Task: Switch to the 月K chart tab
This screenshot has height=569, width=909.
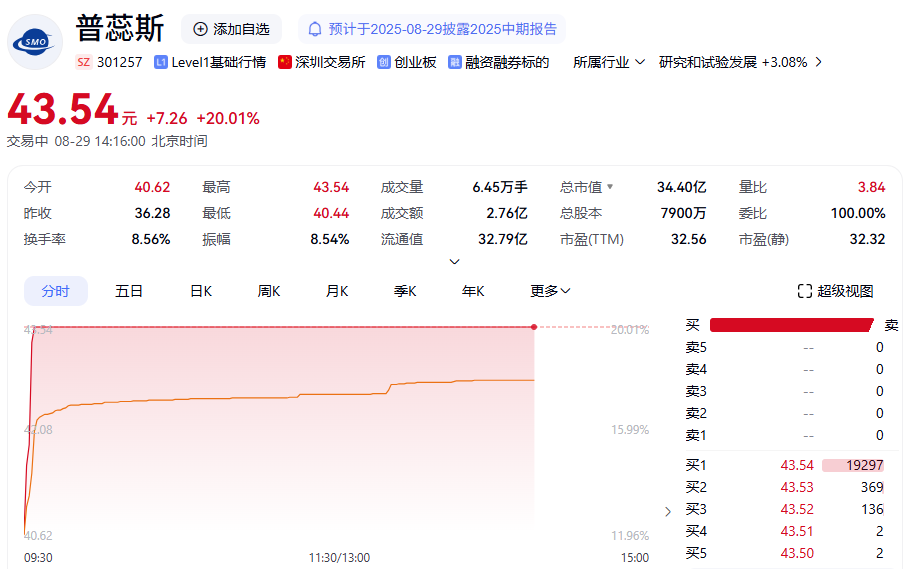Action: pos(337,291)
